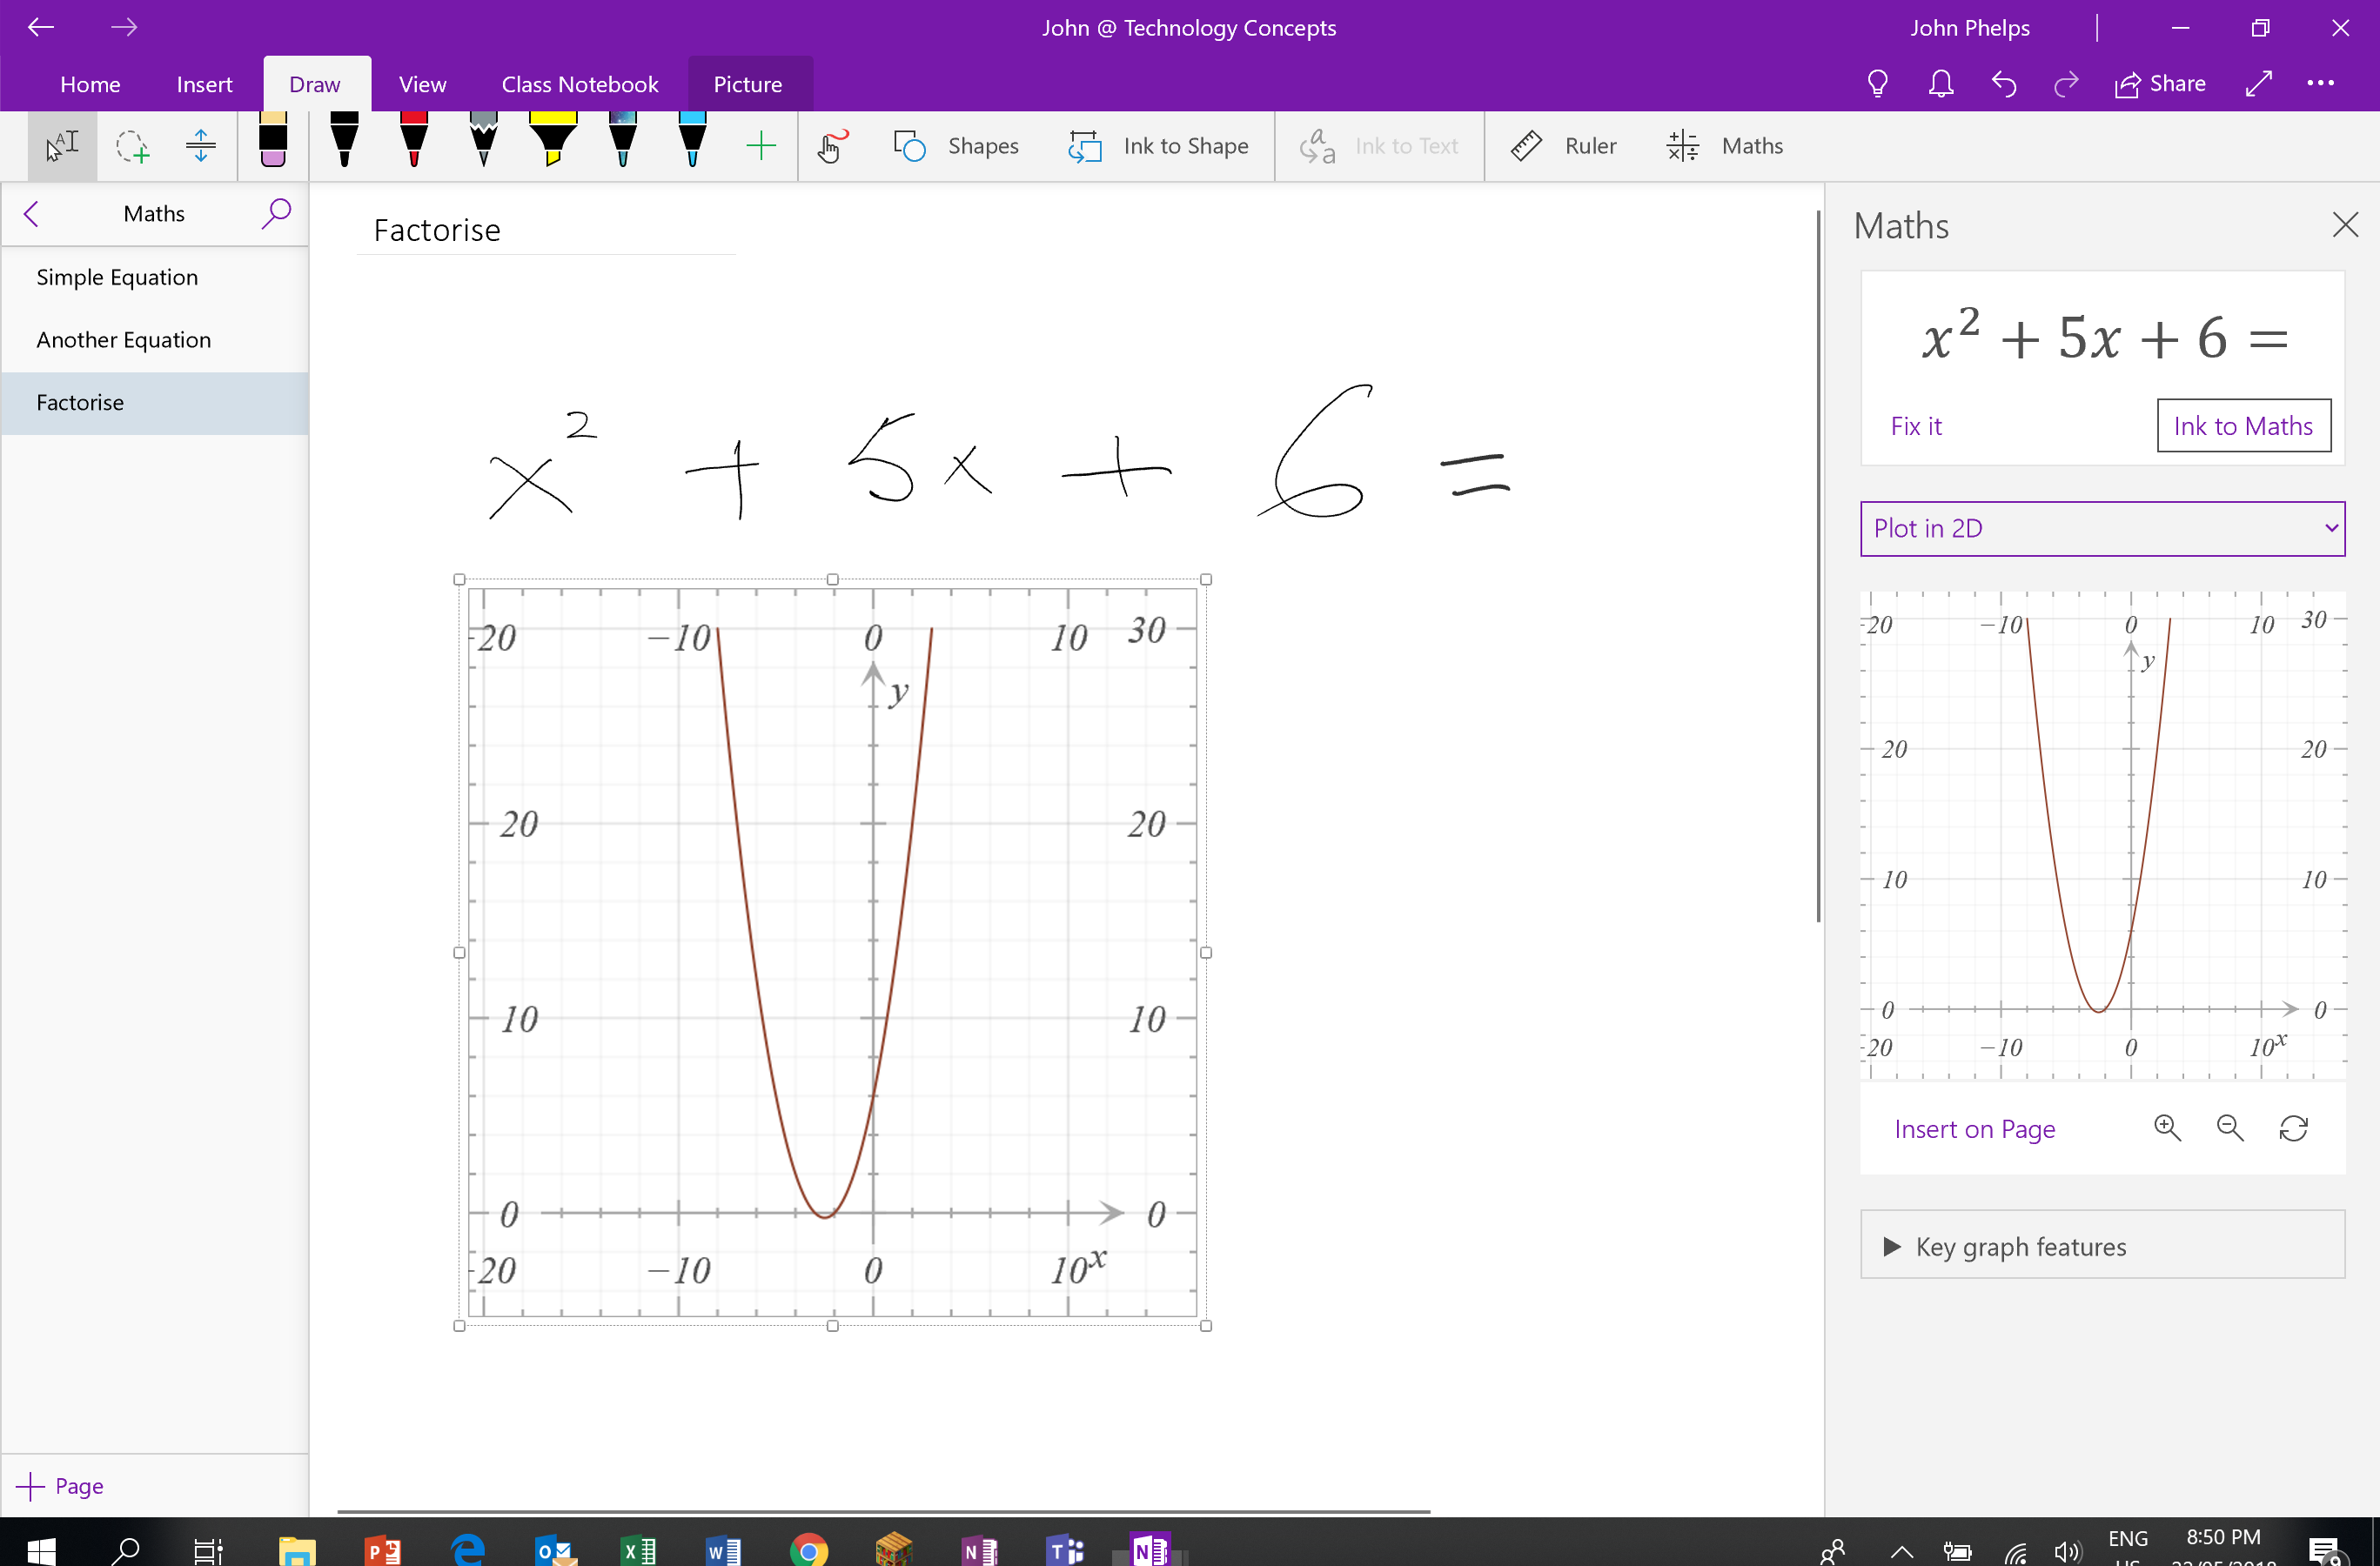
Task: Open the Plot in 2D dropdown
Action: click(2101, 528)
